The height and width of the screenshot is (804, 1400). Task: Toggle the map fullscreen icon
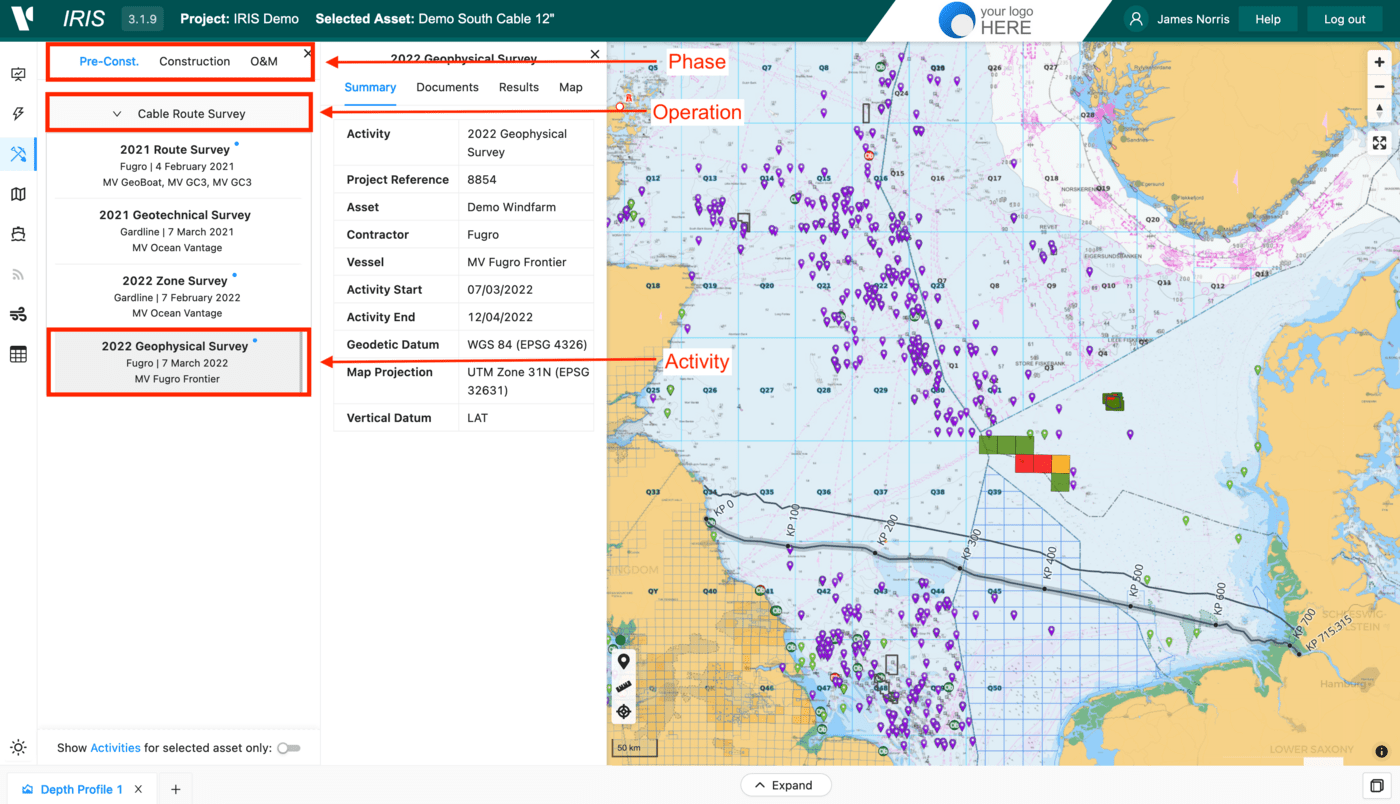[1380, 143]
